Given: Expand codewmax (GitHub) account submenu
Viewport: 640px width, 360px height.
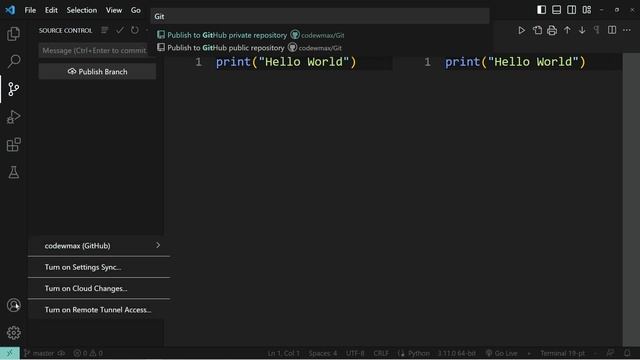Looking at the screenshot, I should coord(99,246).
